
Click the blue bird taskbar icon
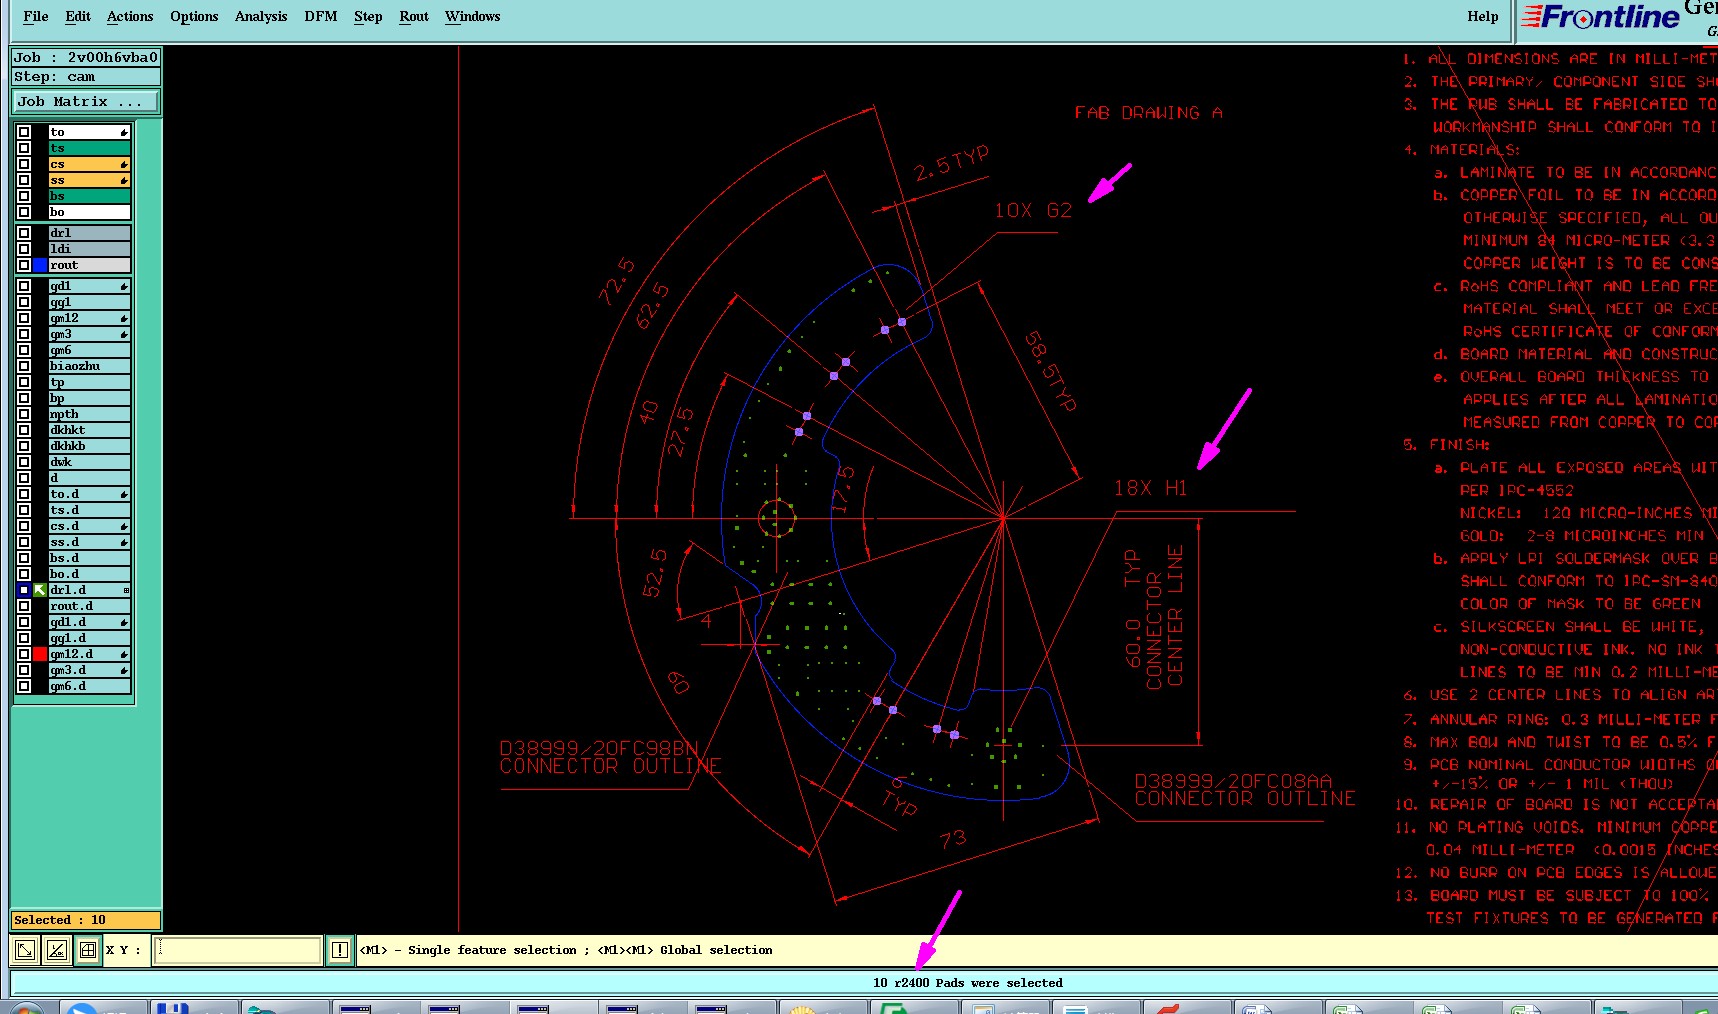click(x=82, y=1007)
